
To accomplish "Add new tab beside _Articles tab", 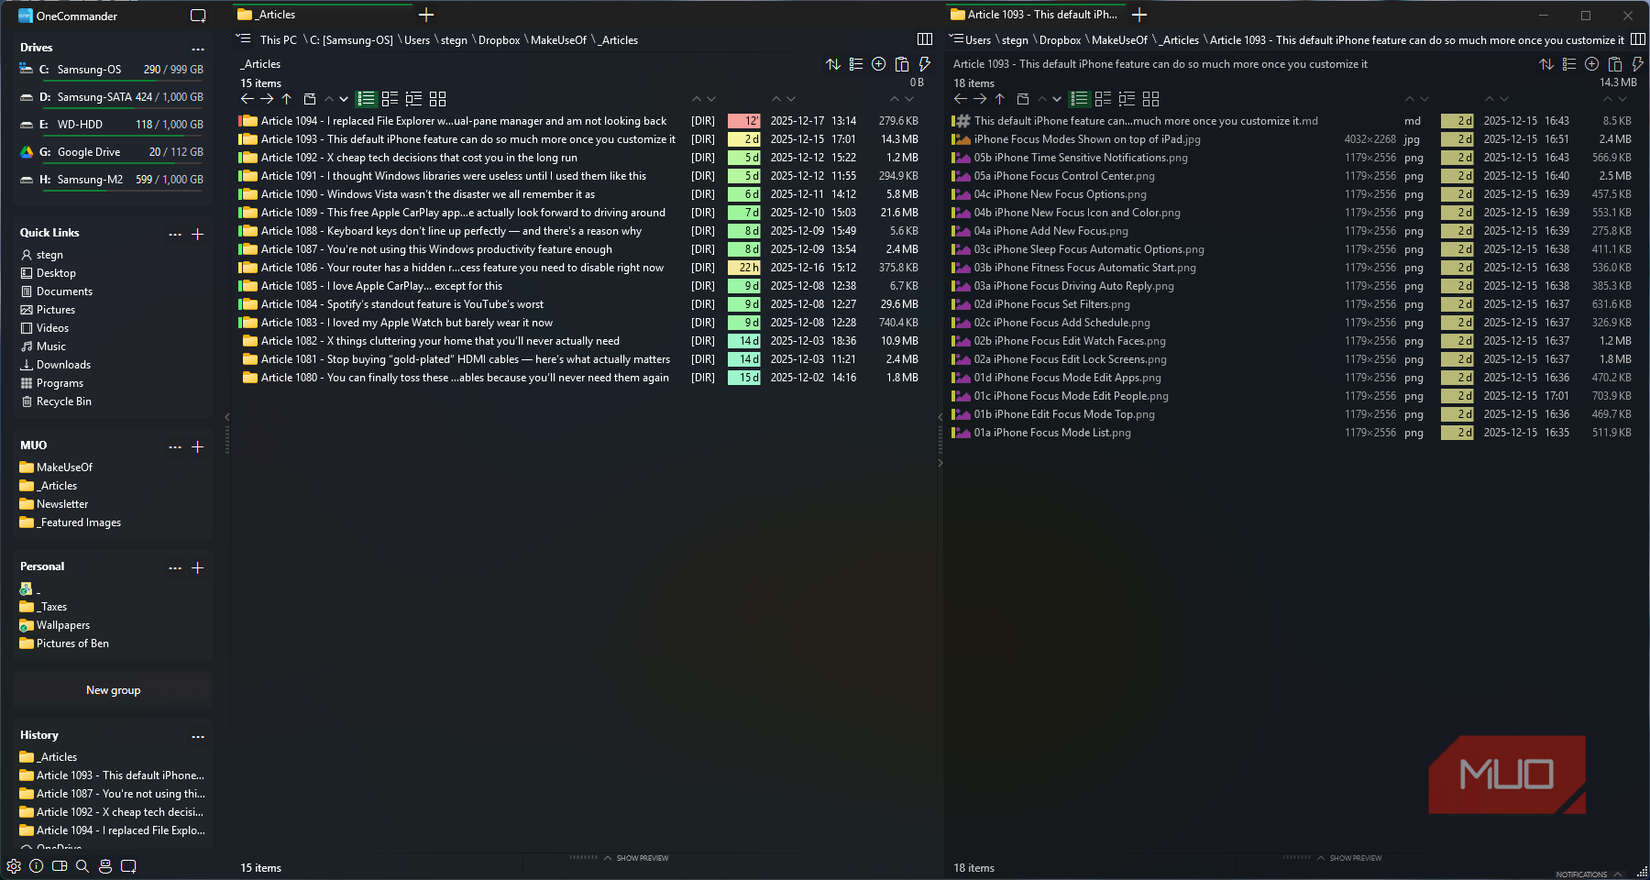I will tap(426, 14).
